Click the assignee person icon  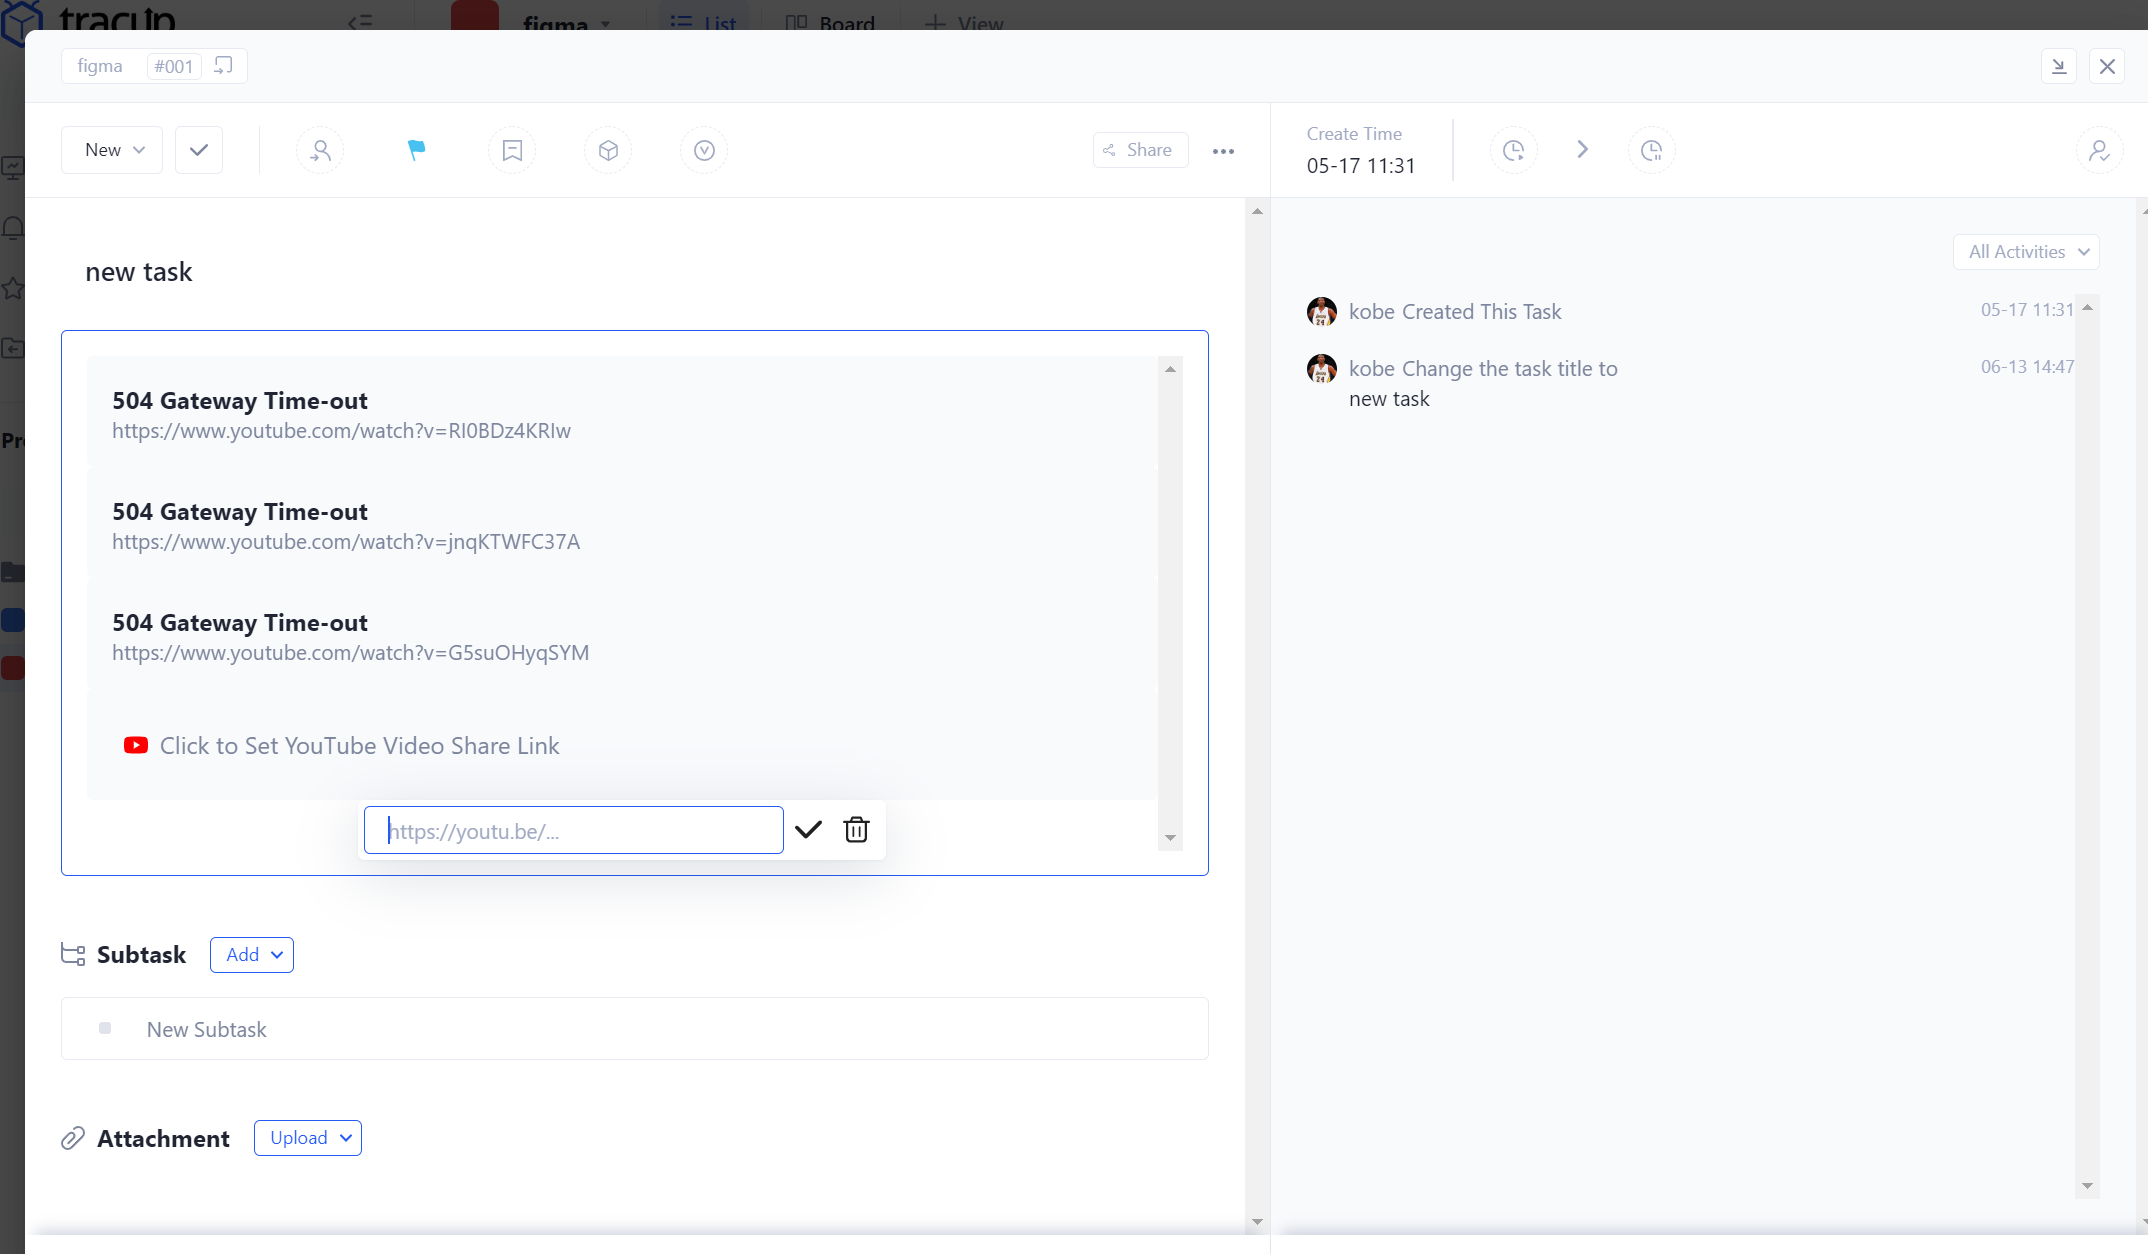pyautogui.click(x=320, y=150)
